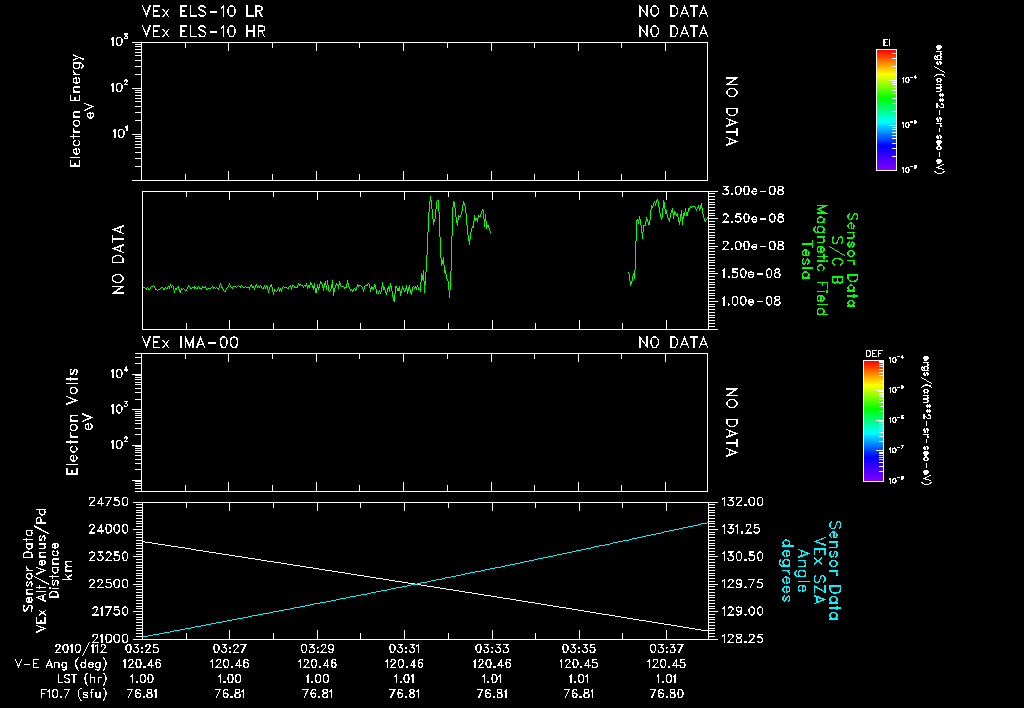Click the 03:27 time axis label
This screenshot has width=1024, height=708.
click(x=229, y=649)
